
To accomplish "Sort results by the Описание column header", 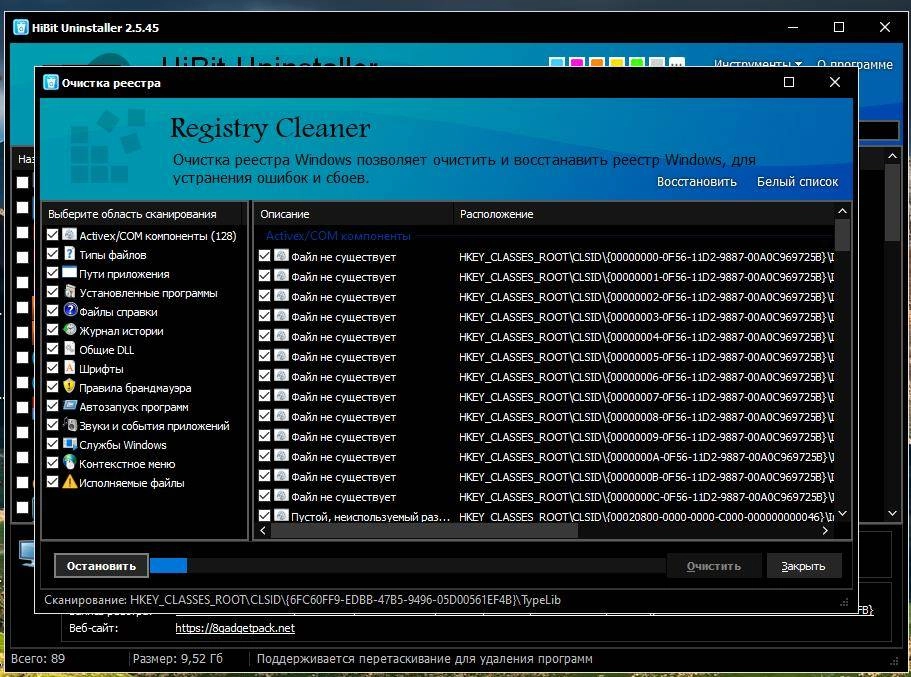I will [x=353, y=214].
